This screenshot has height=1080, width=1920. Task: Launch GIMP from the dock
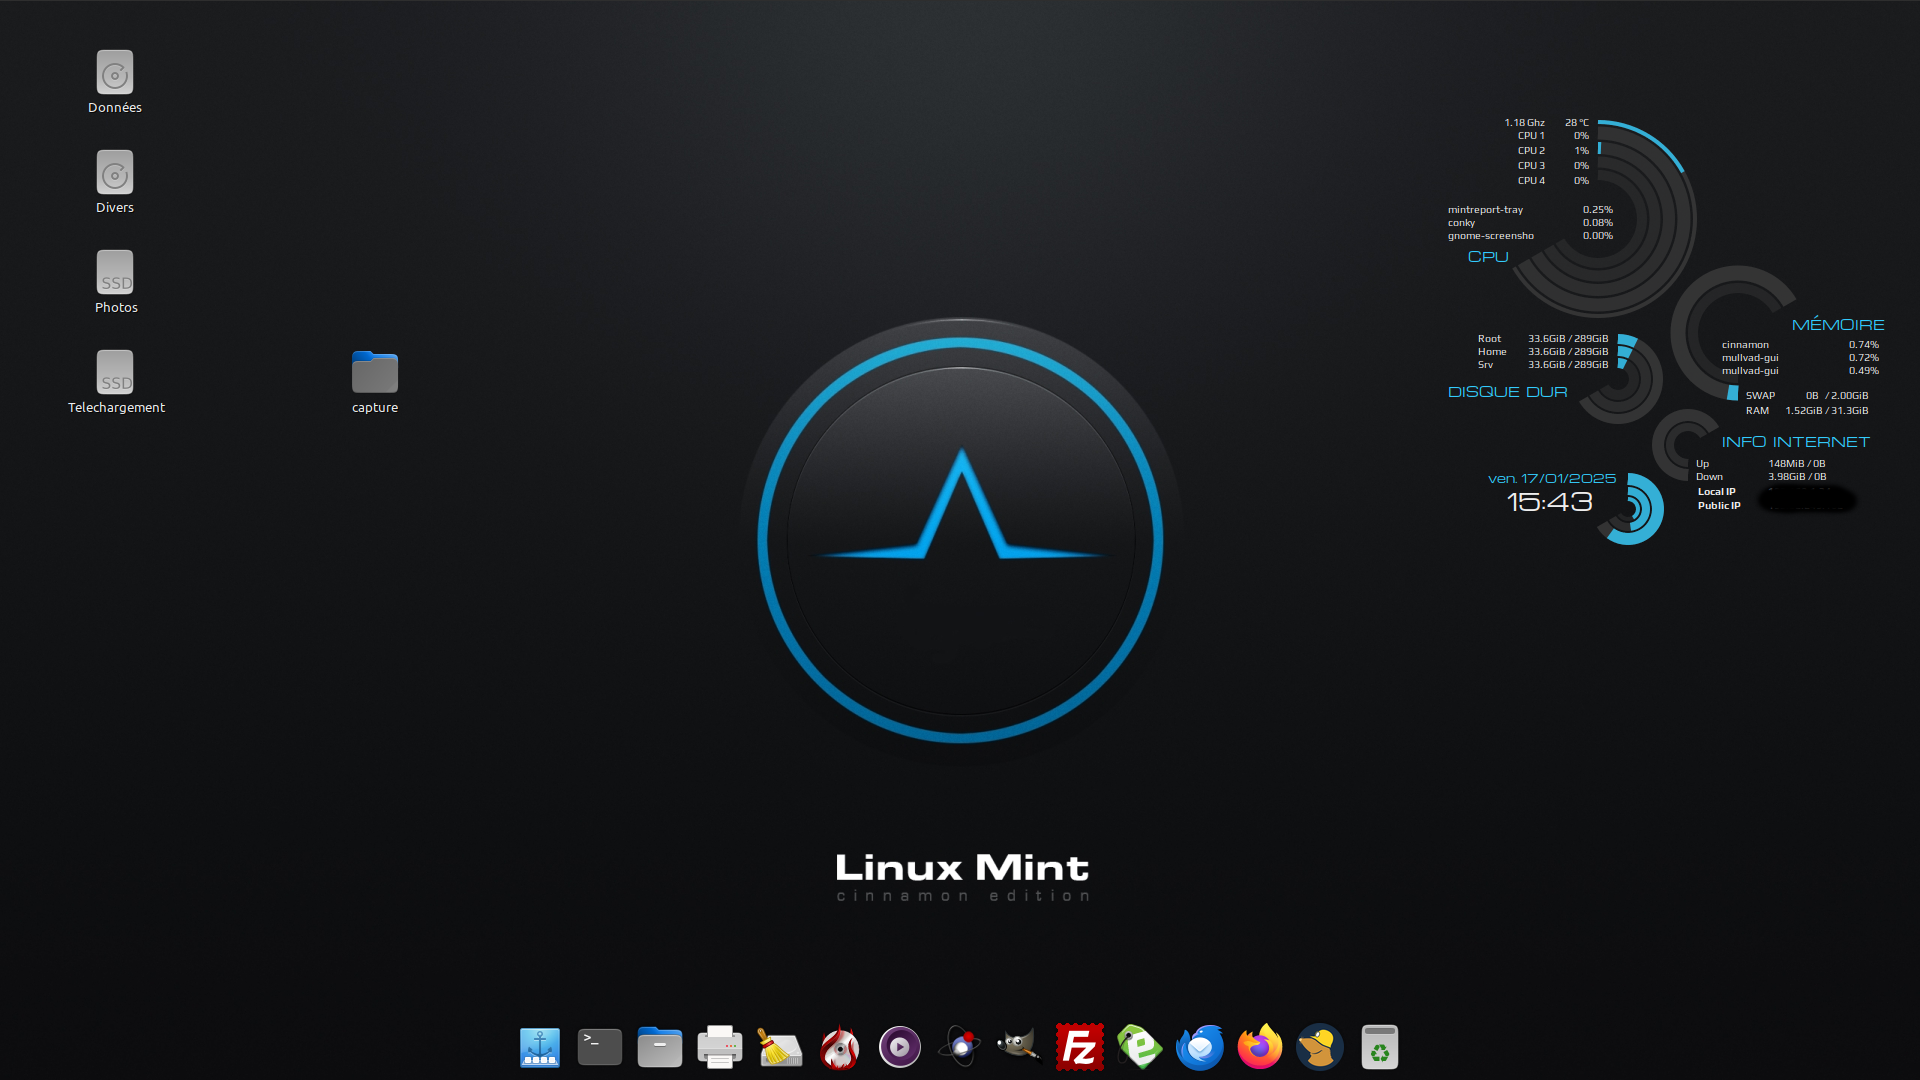[1020, 1047]
